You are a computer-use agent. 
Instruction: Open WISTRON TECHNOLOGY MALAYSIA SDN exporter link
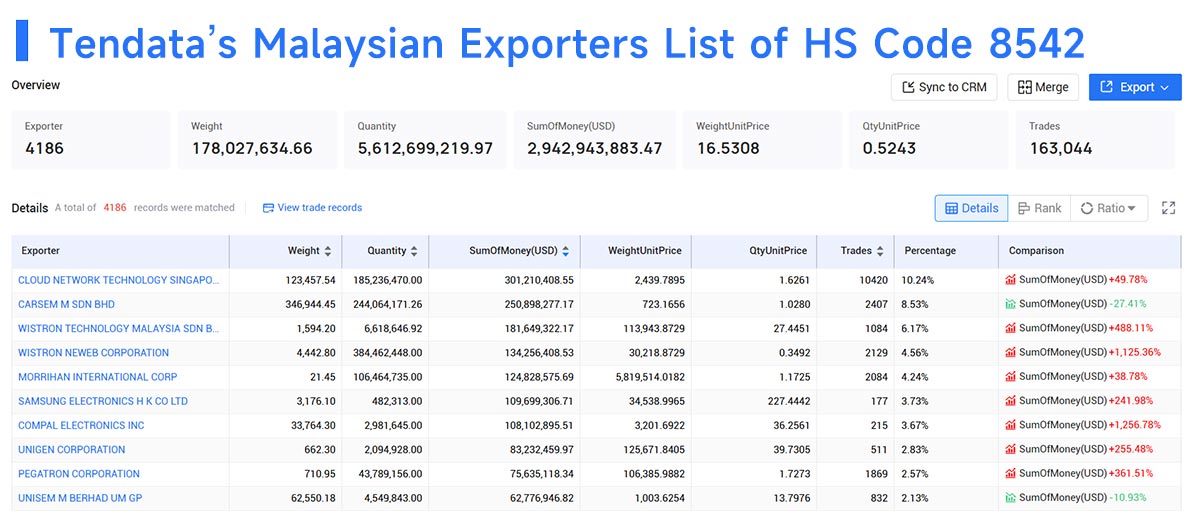click(119, 328)
